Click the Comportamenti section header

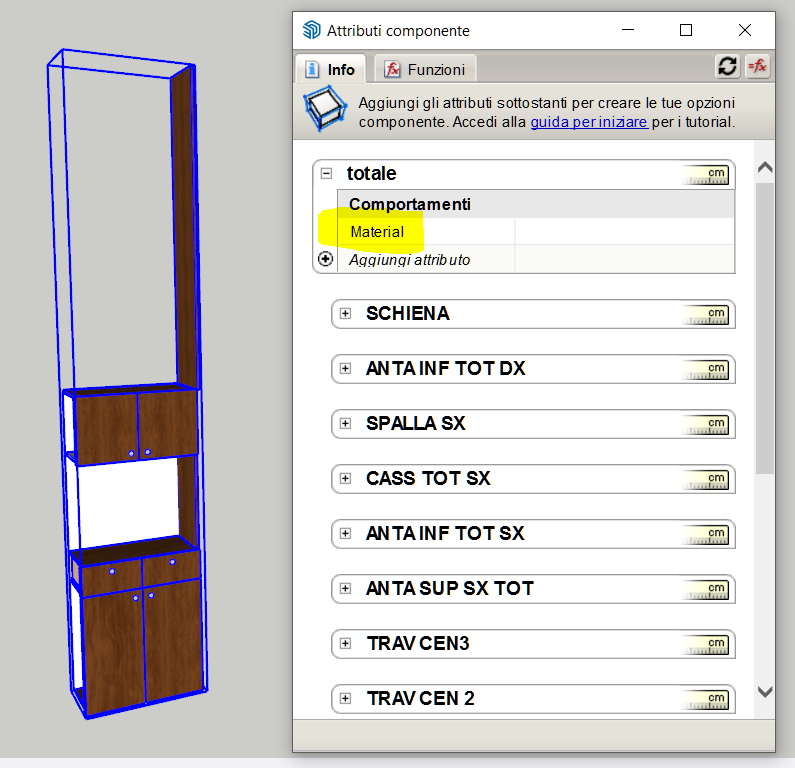536,204
